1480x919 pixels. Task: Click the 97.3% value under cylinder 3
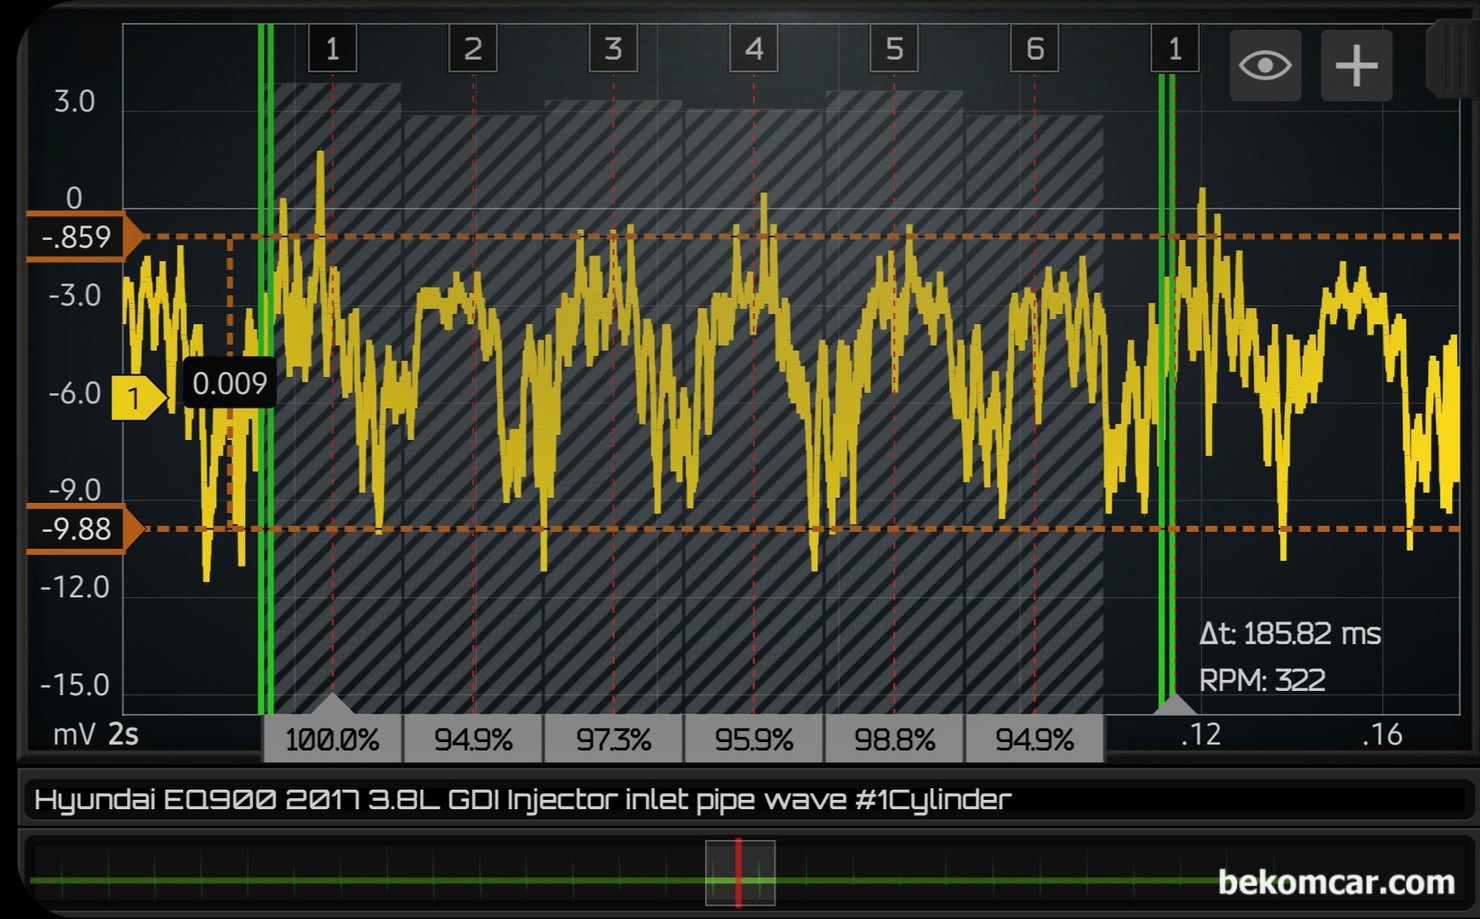(612, 740)
